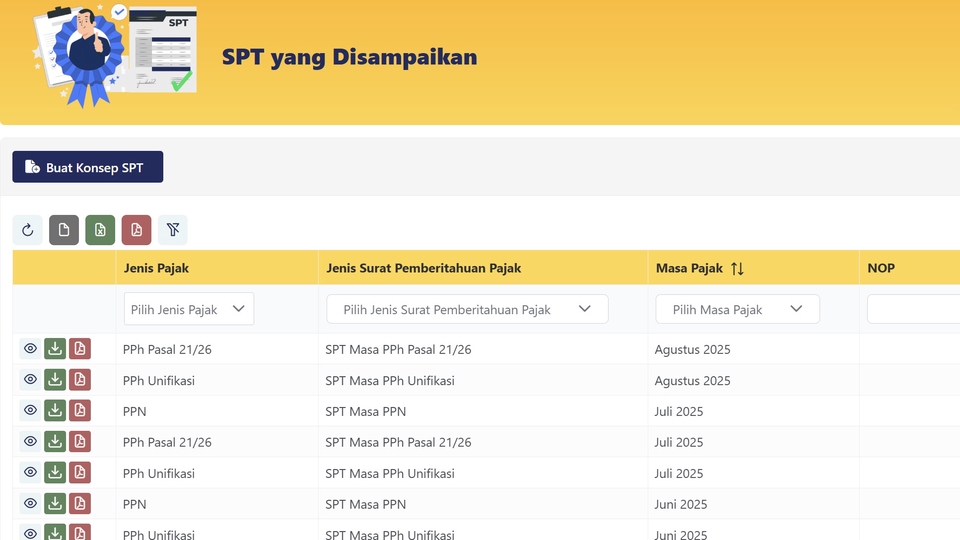The width and height of the screenshot is (960, 540).
Task: Export the table to Excel
Action: (x=100, y=230)
